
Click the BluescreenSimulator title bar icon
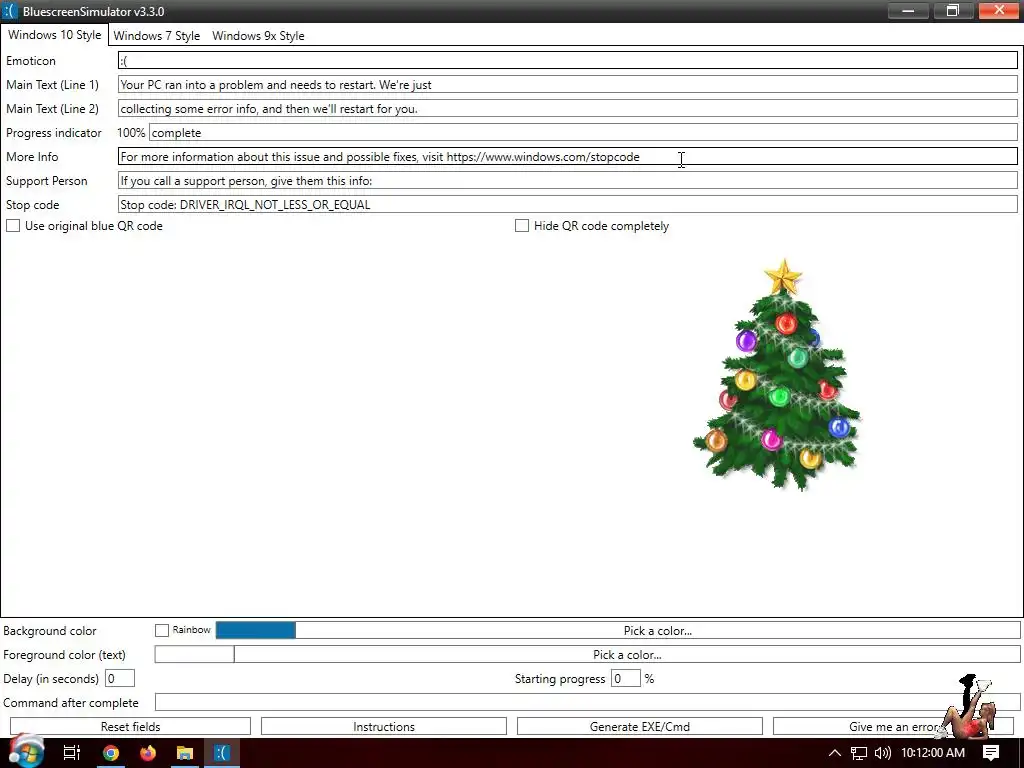pyautogui.click(x=10, y=11)
